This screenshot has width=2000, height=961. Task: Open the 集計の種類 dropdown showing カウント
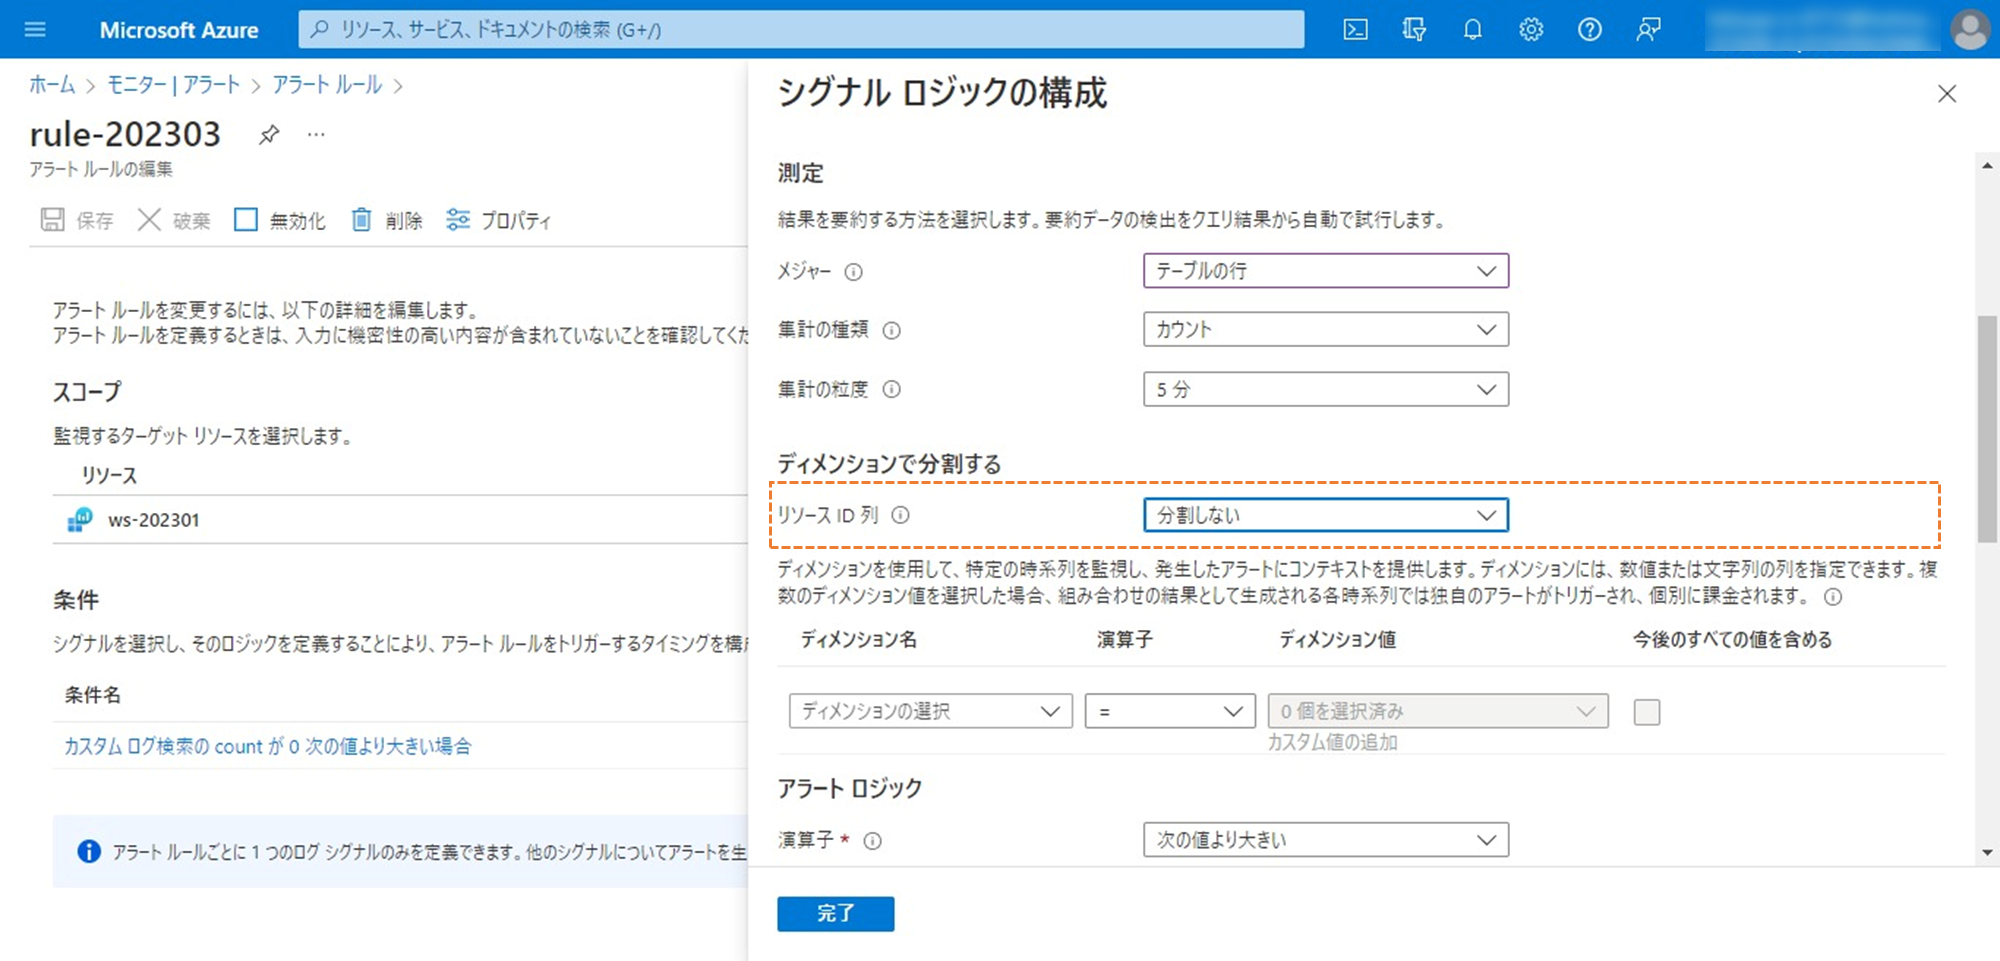(1325, 329)
